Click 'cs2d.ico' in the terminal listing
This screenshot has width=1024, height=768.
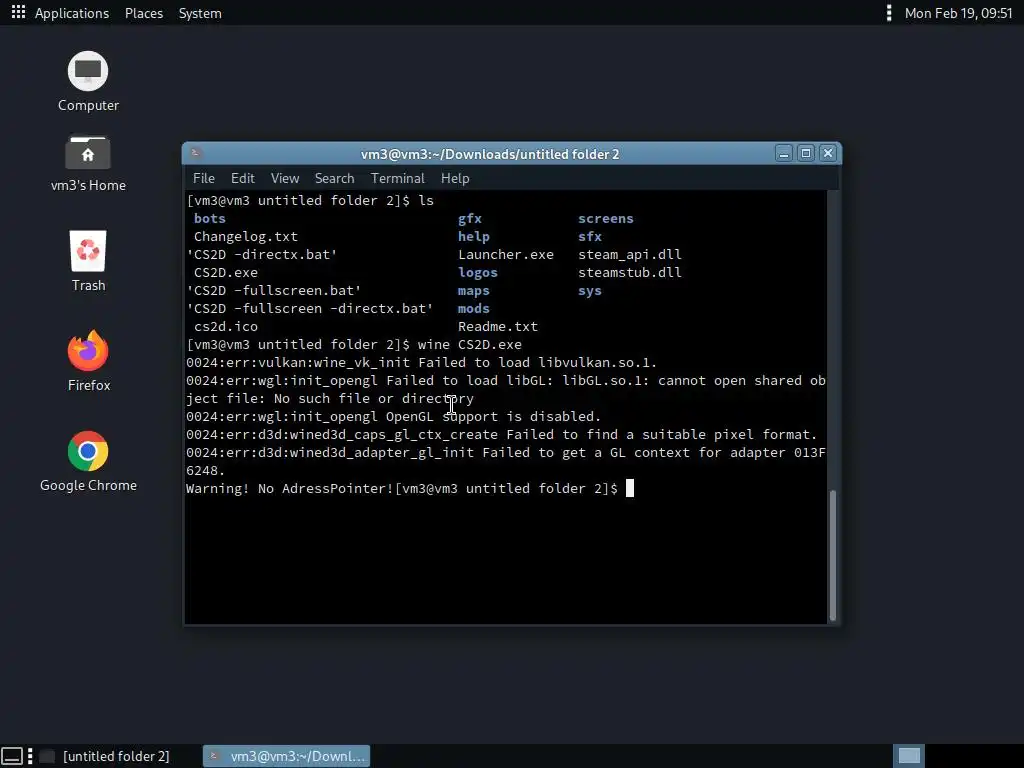point(225,327)
